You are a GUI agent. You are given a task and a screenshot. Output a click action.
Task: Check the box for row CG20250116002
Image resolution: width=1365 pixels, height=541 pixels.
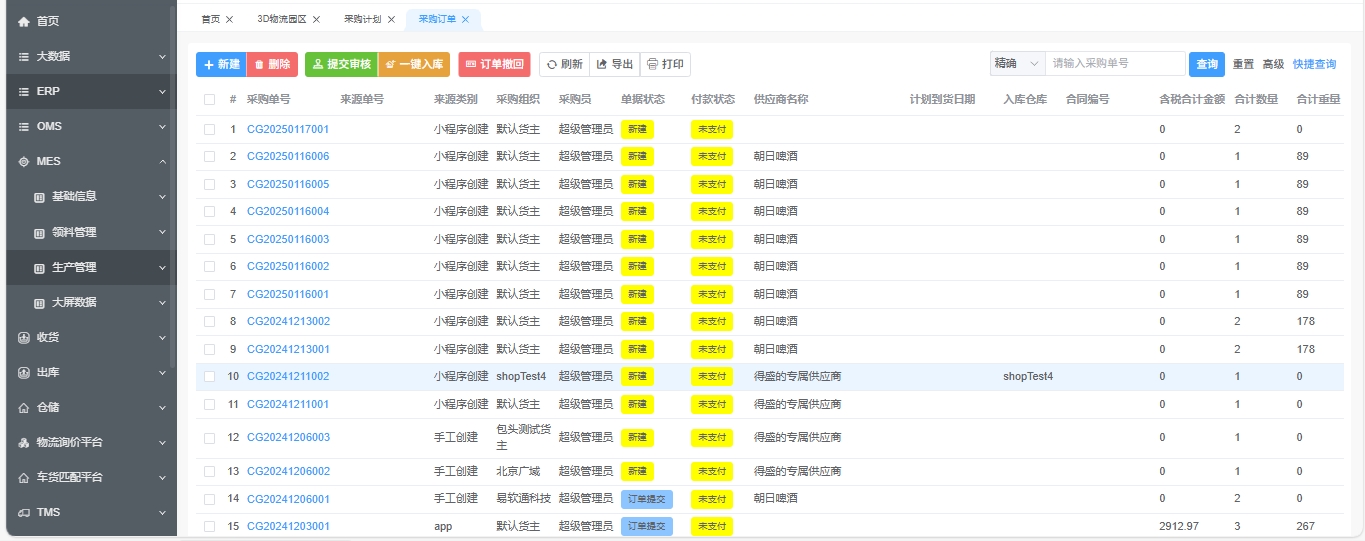[x=209, y=266]
